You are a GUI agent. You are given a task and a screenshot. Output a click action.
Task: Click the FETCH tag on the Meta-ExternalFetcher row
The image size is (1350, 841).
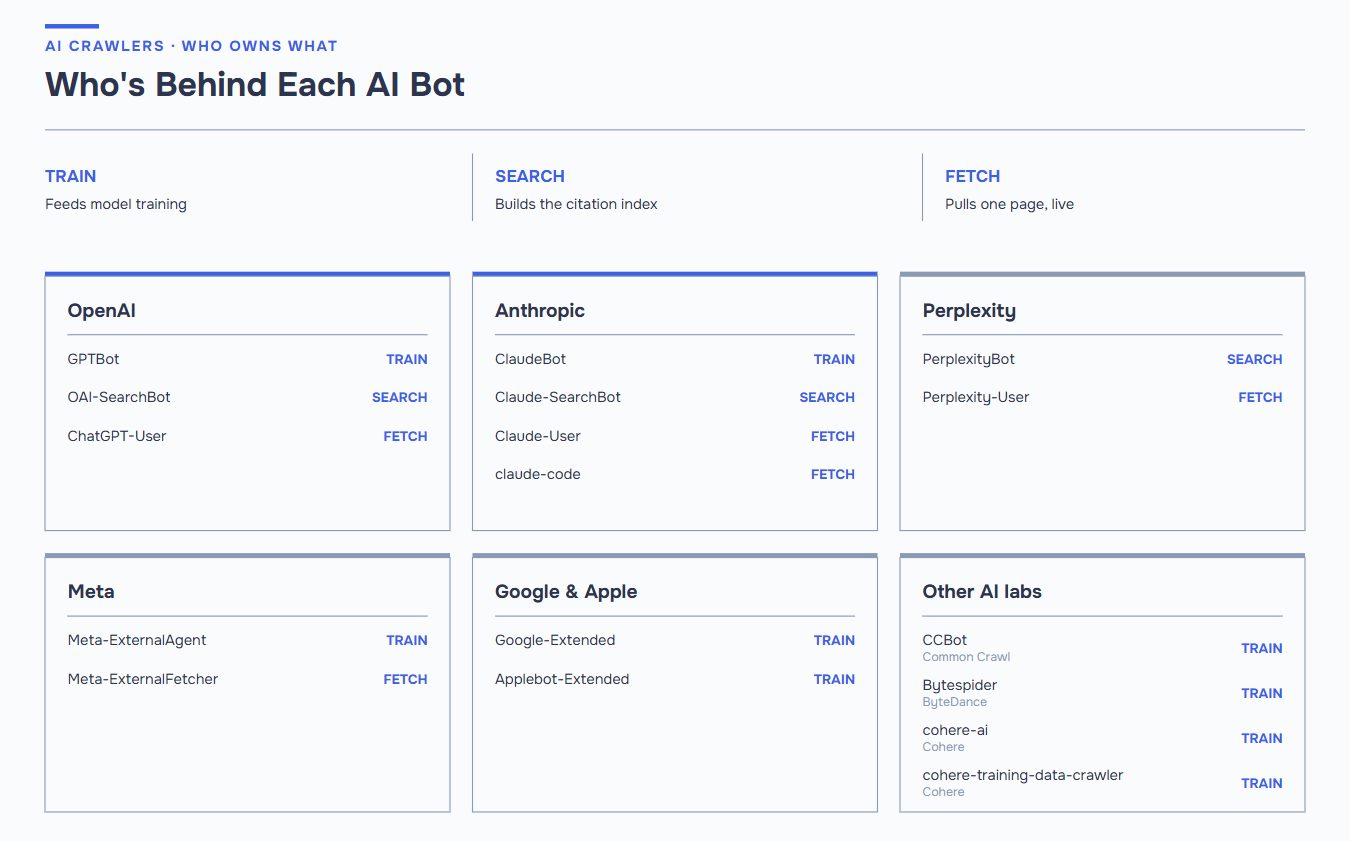[406, 679]
